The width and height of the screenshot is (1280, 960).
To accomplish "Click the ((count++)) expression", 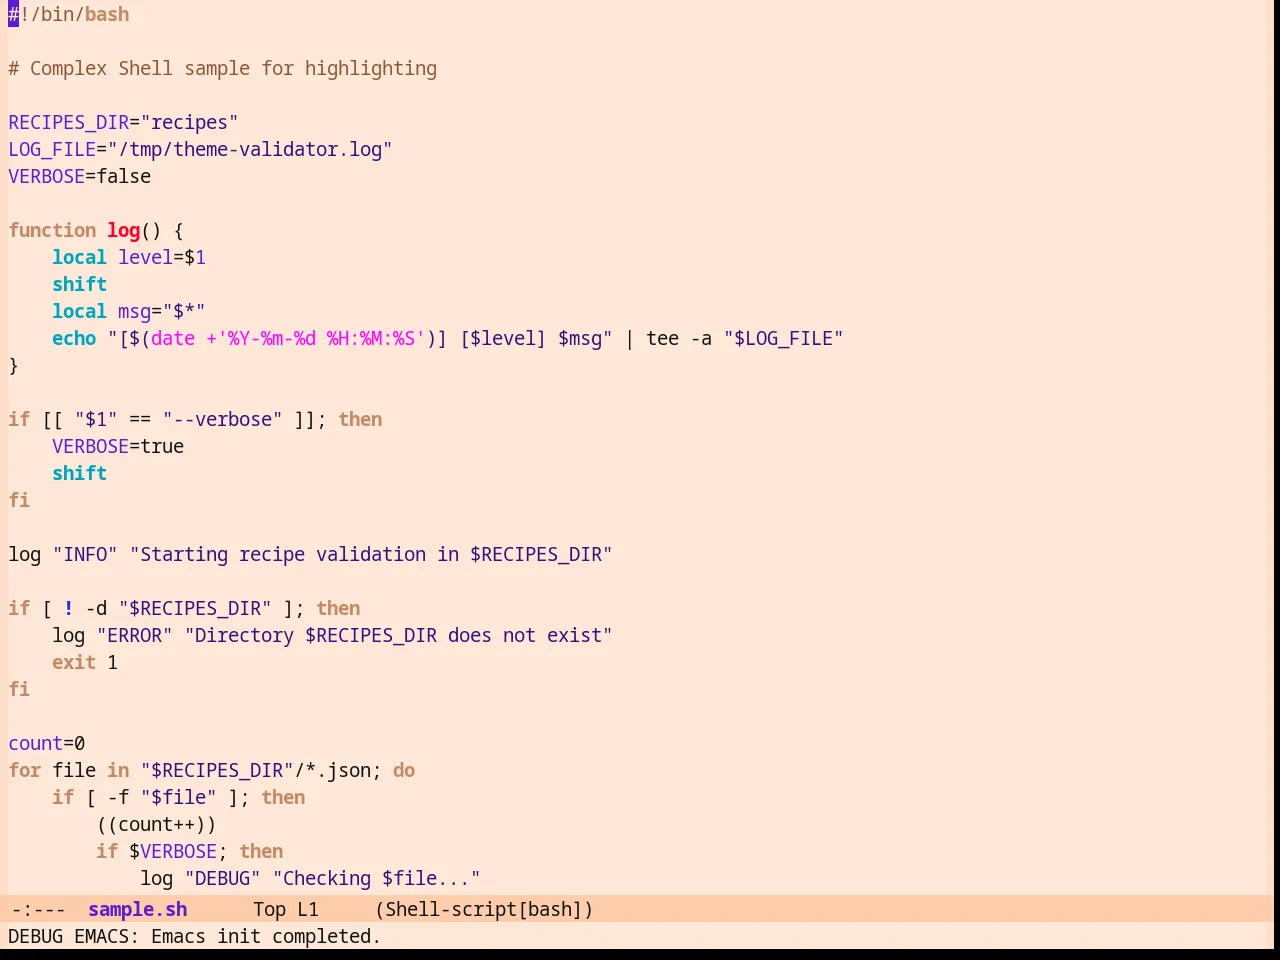I will click(x=156, y=824).
